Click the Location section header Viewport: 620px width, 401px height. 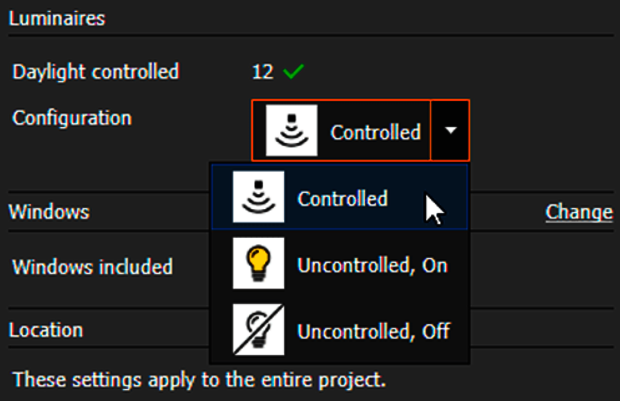[45, 329]
